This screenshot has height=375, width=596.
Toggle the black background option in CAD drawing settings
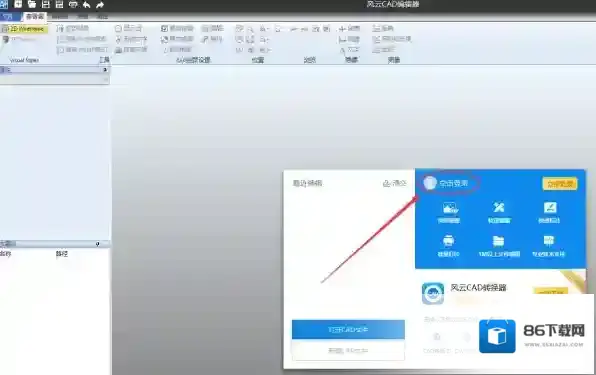coord(177,28)
